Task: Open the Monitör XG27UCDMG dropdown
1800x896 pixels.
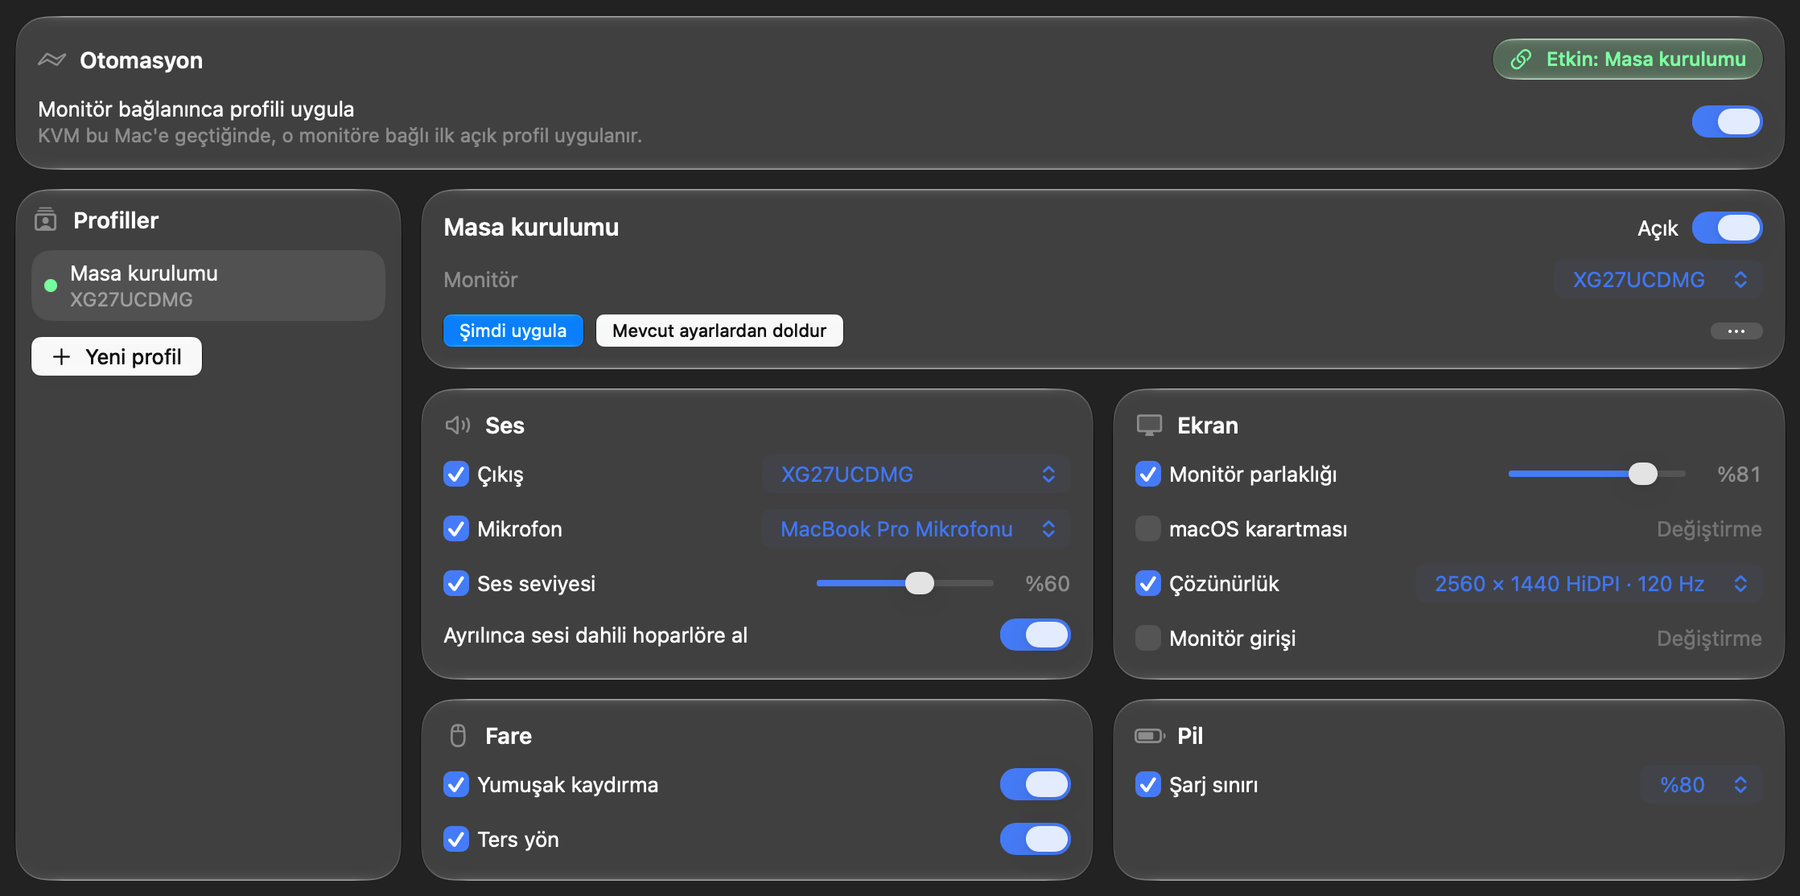Action: pyautogui.click(x=1658, y=280)
